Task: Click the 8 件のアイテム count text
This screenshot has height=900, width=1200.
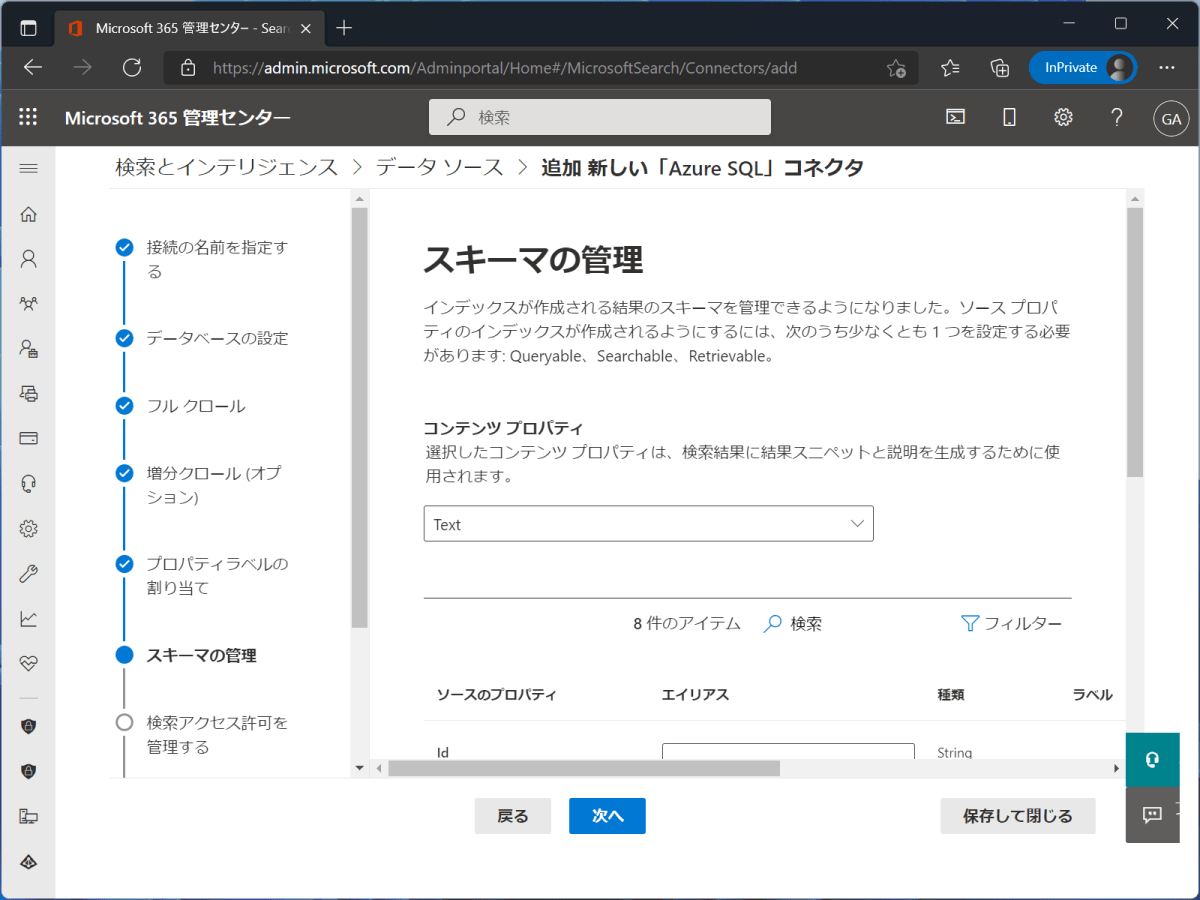Action: [x=687, y=623]
